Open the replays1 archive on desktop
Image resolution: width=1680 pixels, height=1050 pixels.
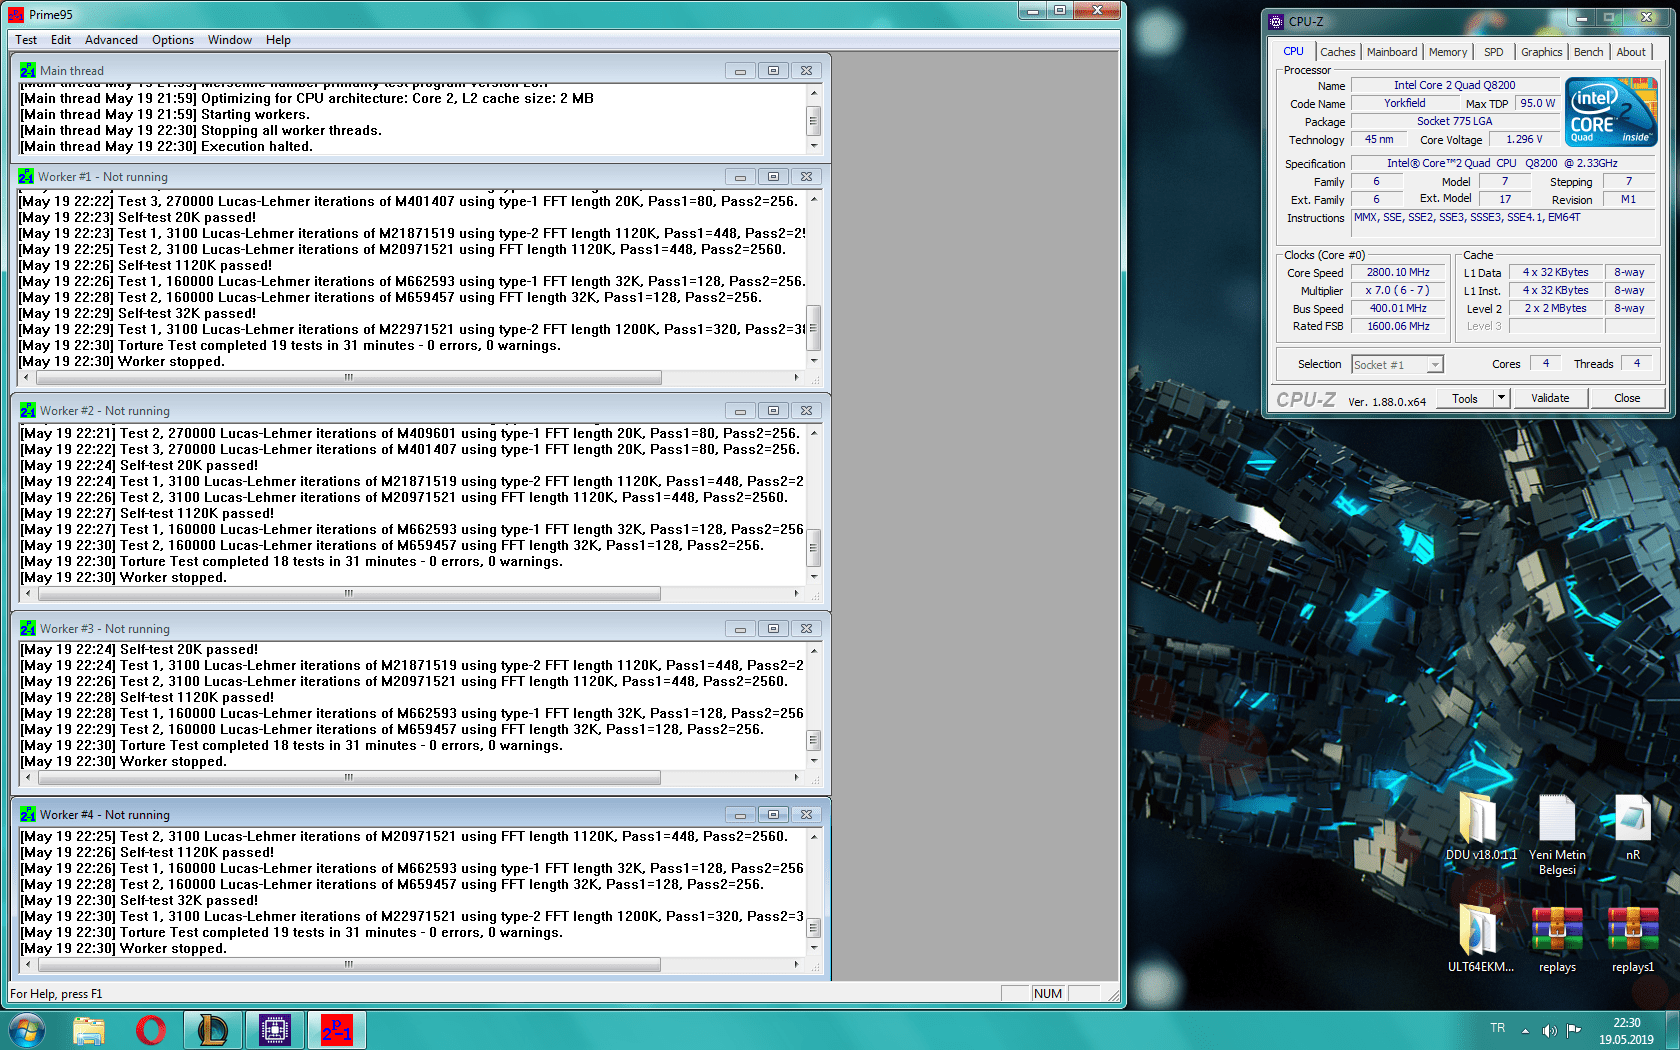(1633, 939)
